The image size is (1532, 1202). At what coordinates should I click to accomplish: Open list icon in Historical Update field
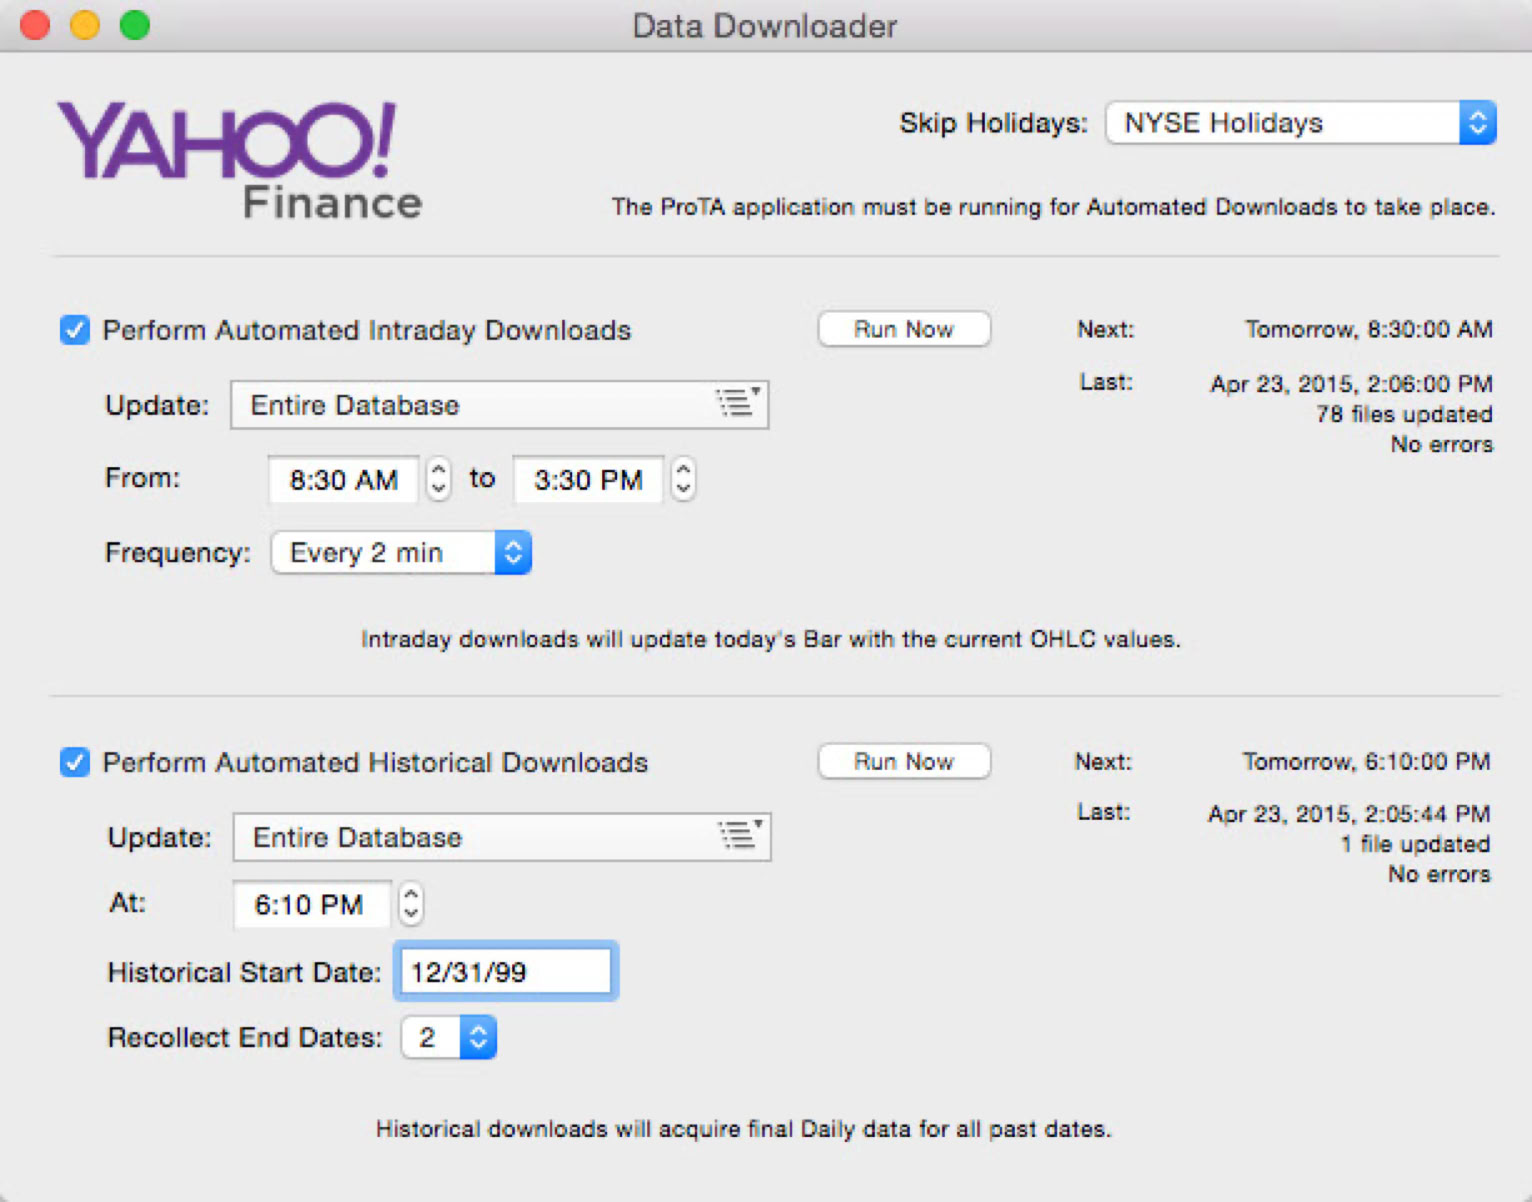coord(740,834)
